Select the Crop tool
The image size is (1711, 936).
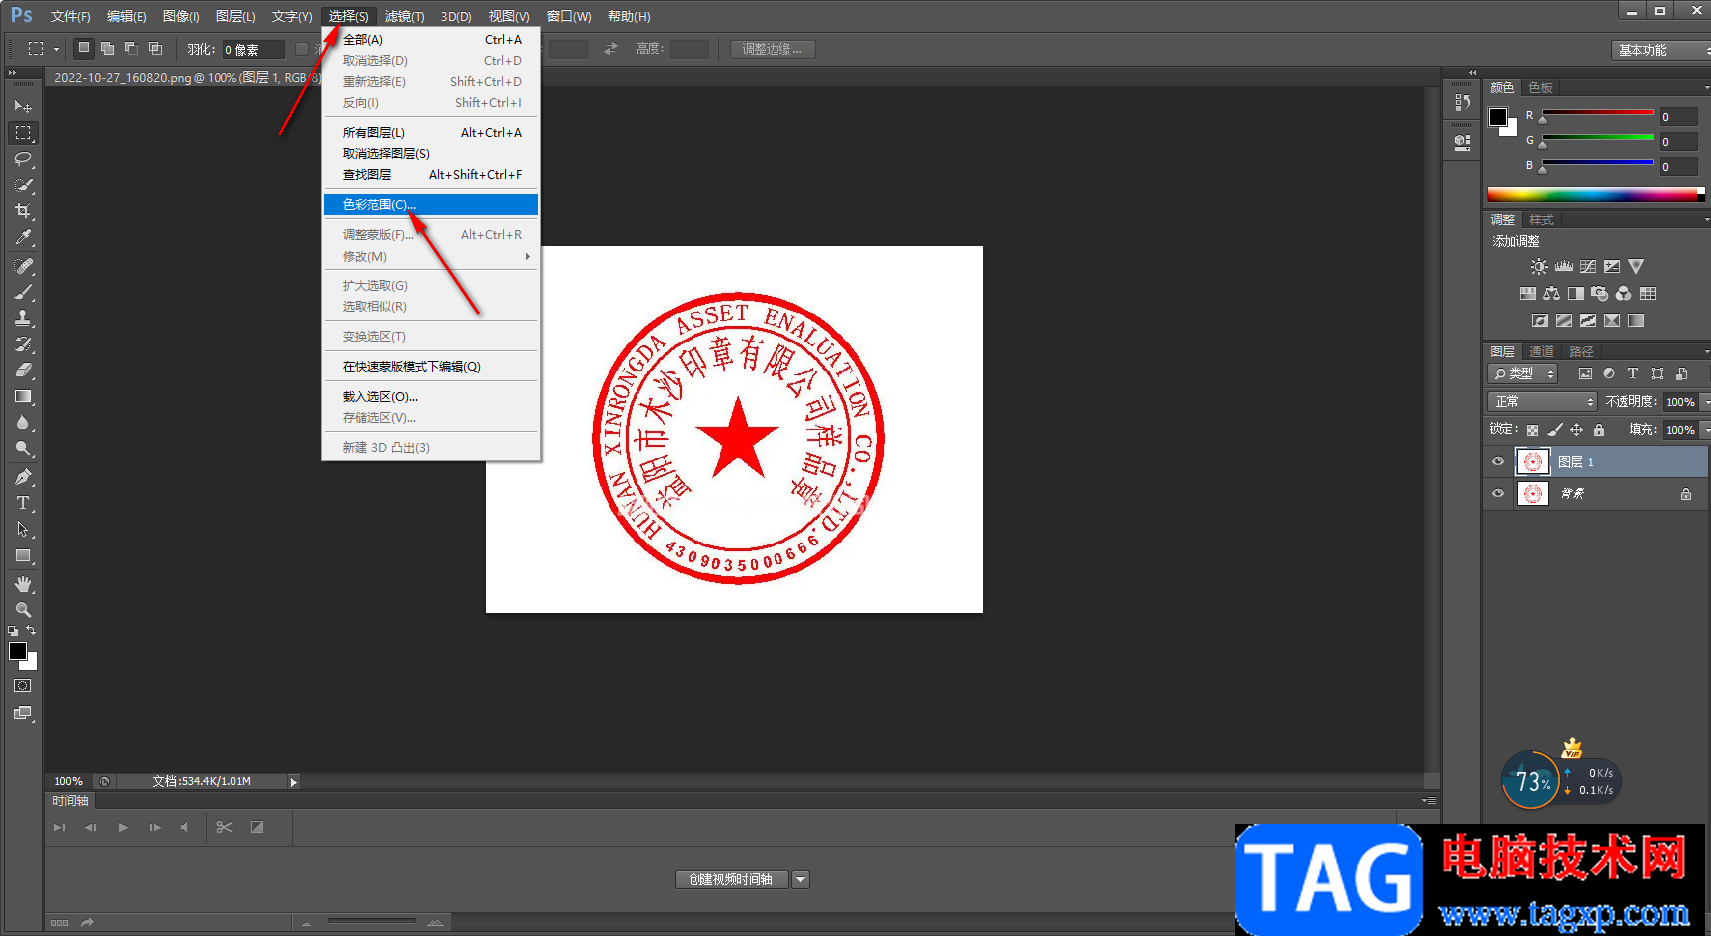click(x=23, y=211)
